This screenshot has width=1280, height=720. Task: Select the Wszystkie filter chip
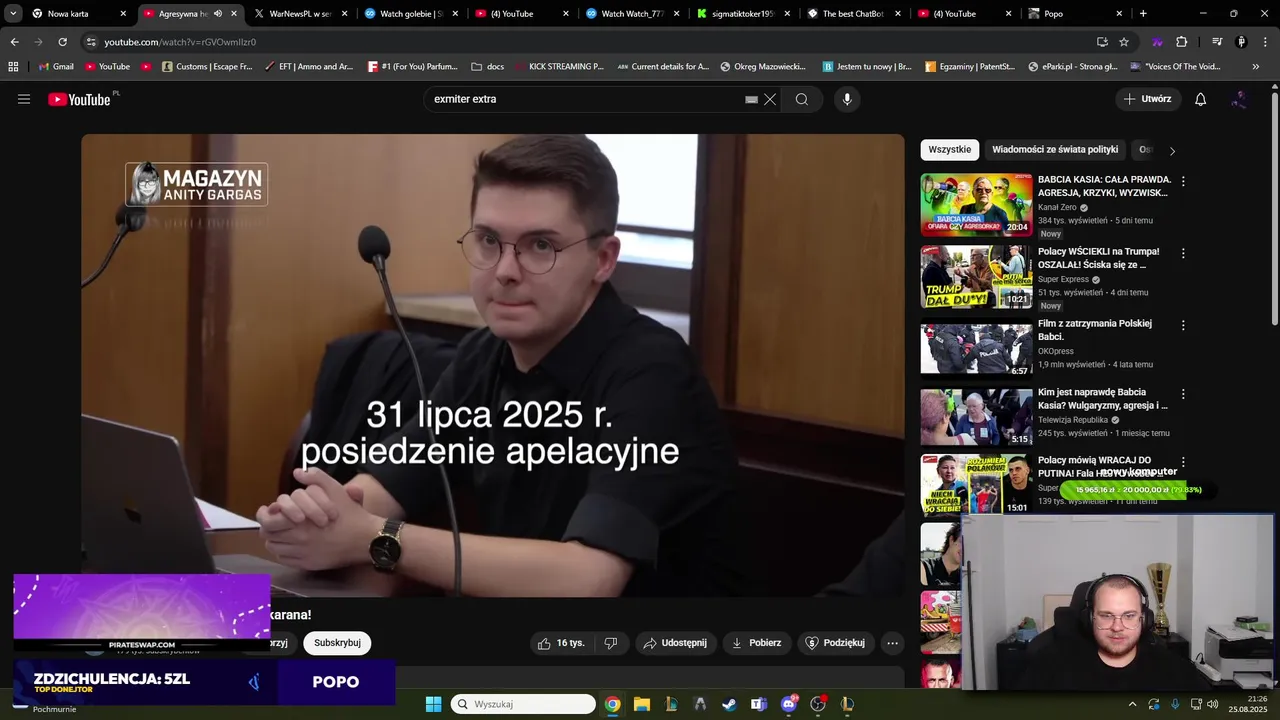click(949, 150)
